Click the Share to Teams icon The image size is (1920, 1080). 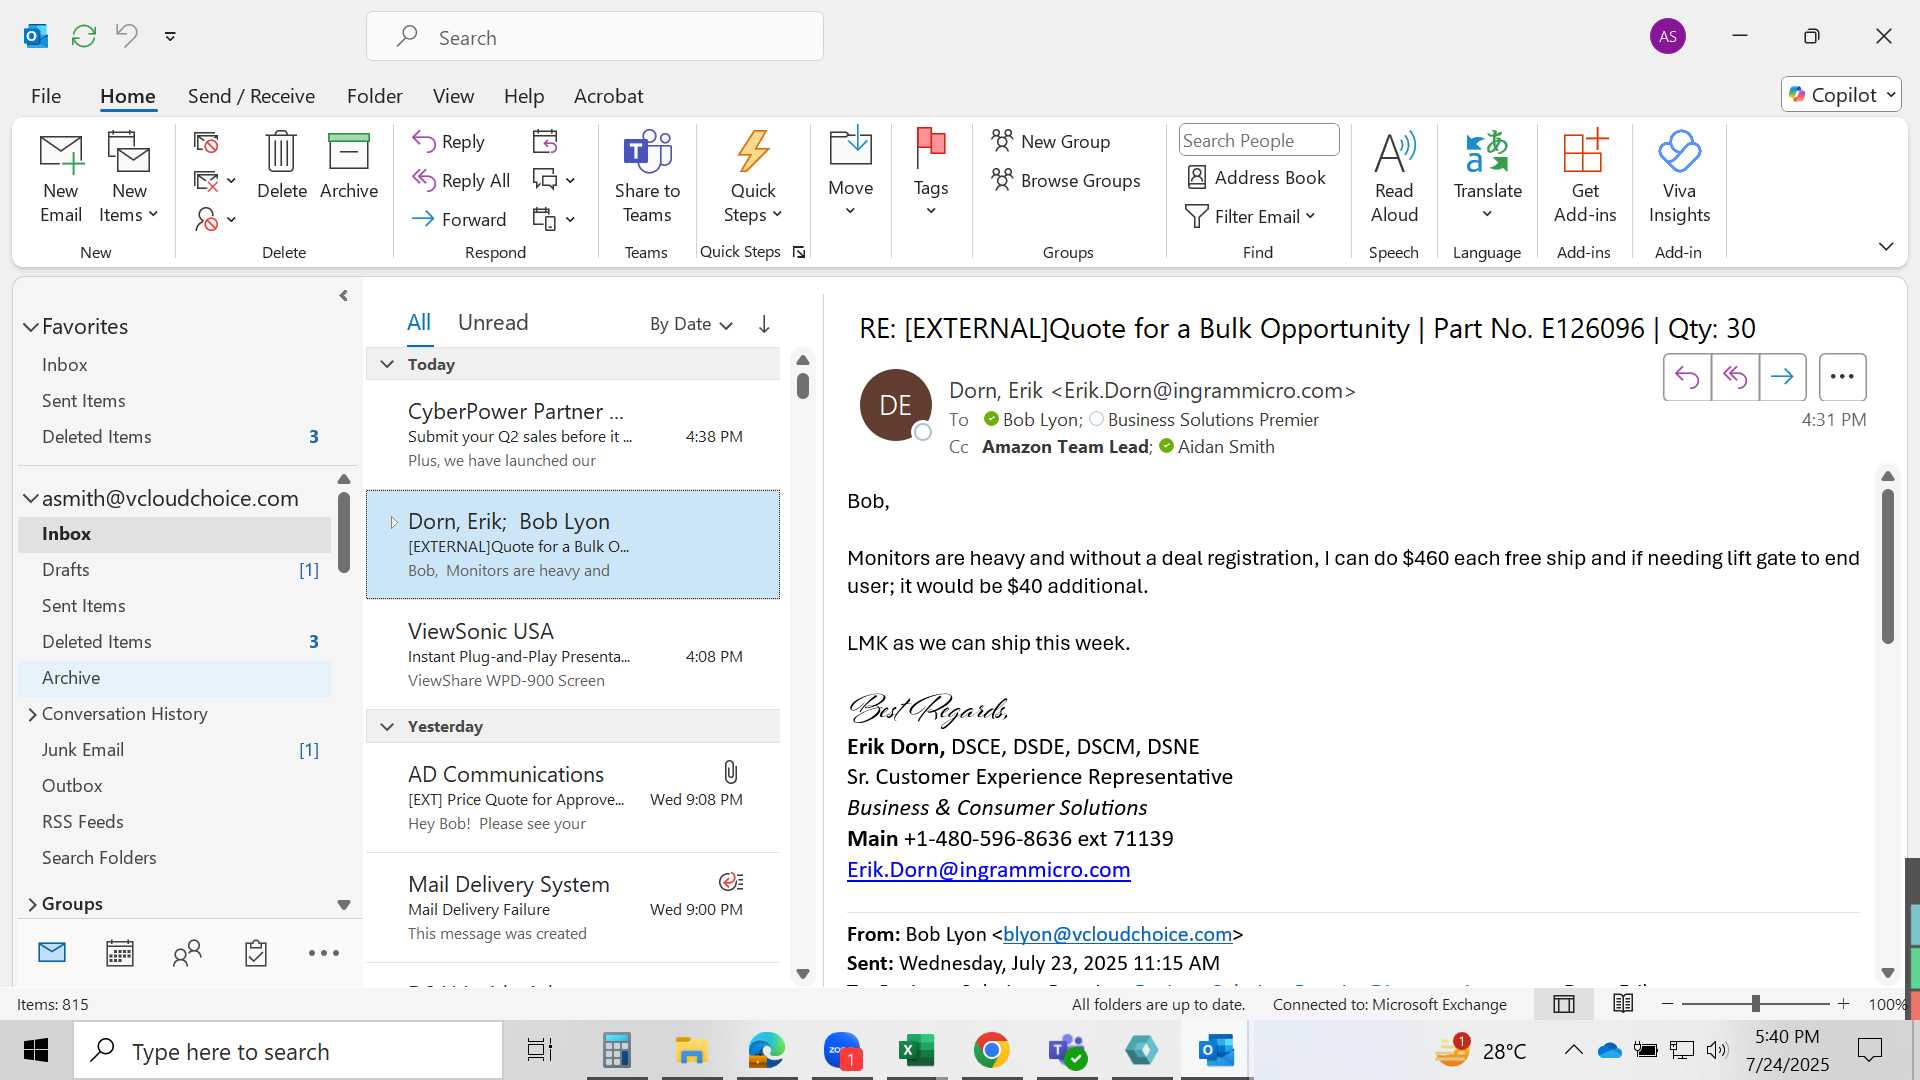tap(647, 152)
